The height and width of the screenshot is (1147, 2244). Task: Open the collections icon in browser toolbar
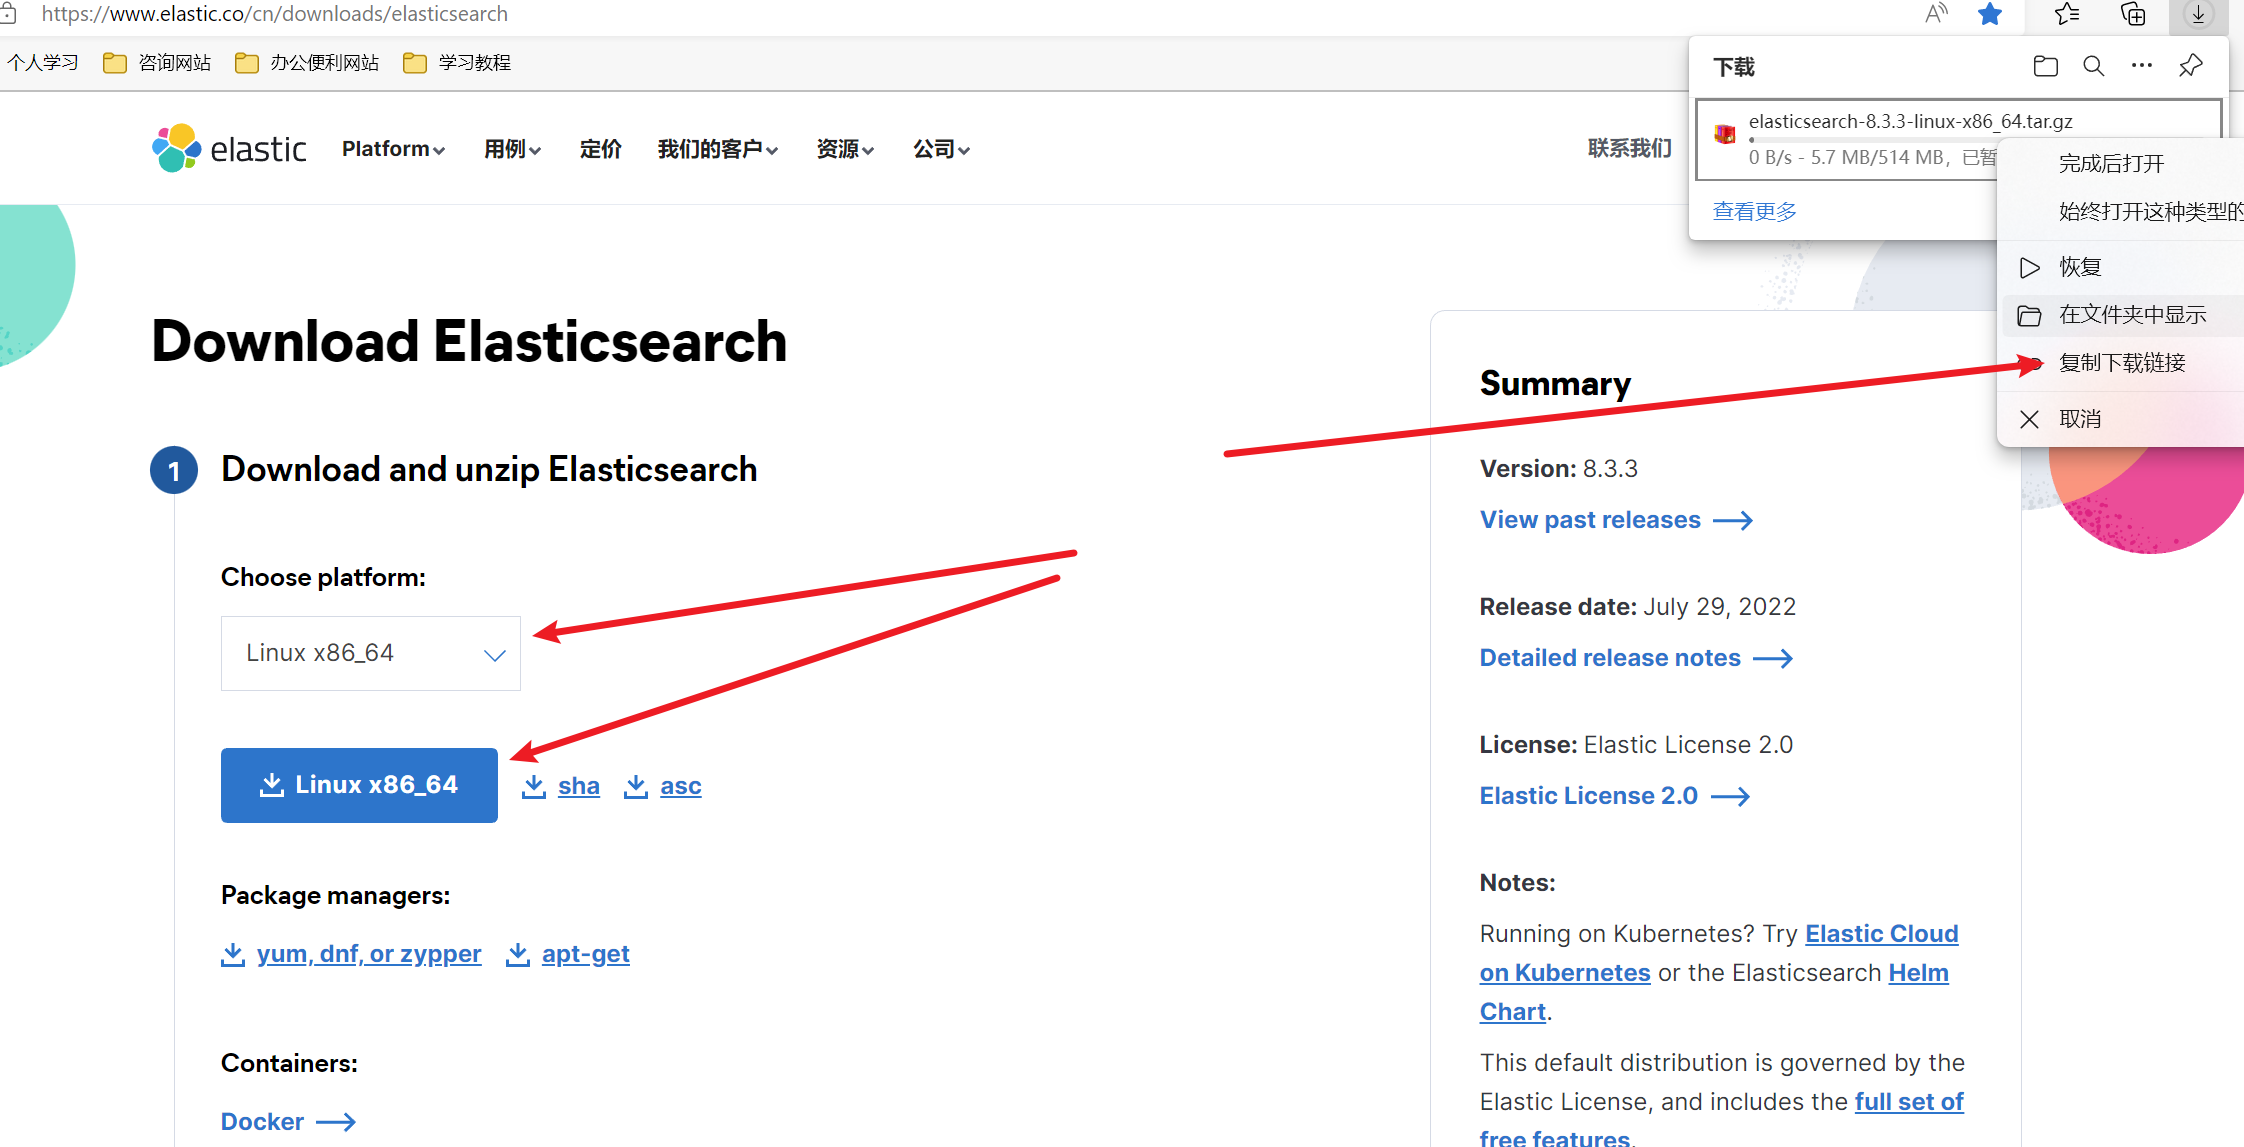point(2133,14)
